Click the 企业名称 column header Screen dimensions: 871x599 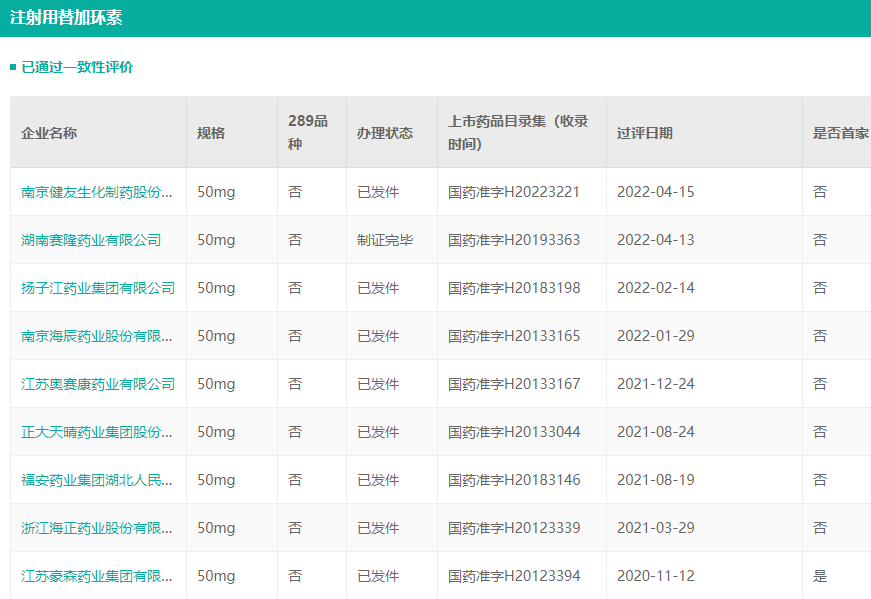(x=49, y=133)
